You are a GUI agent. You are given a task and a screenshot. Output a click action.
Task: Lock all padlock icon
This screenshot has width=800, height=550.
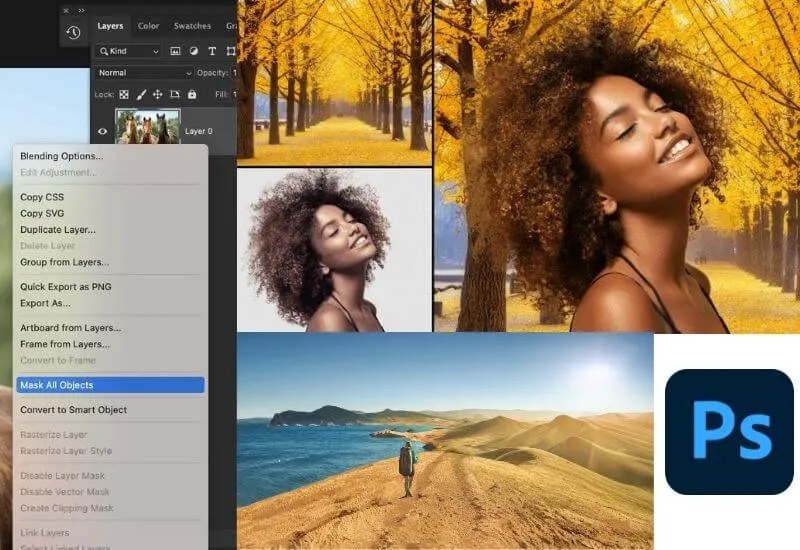click(x=192, y=94)
